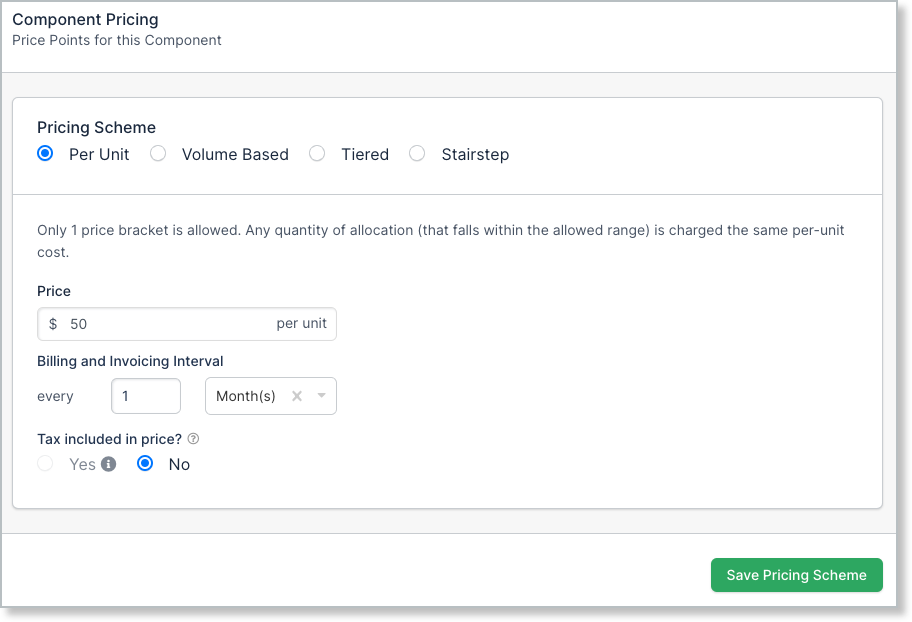Image resolution: width=912 pixels, height=622 pixels.
Task: Pick the Stairstep pricing scheme
Action: click(x=418, y=154)
